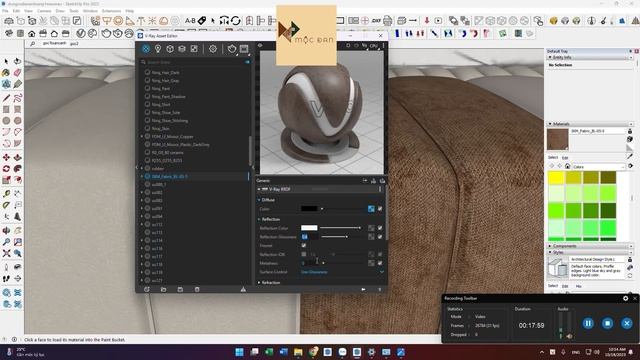Click import folder icon below material list

pos(163,289)
